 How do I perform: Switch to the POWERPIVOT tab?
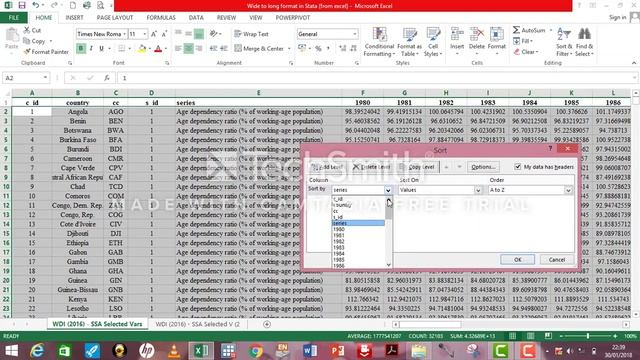pyautogui.click(x=293, y=18)
